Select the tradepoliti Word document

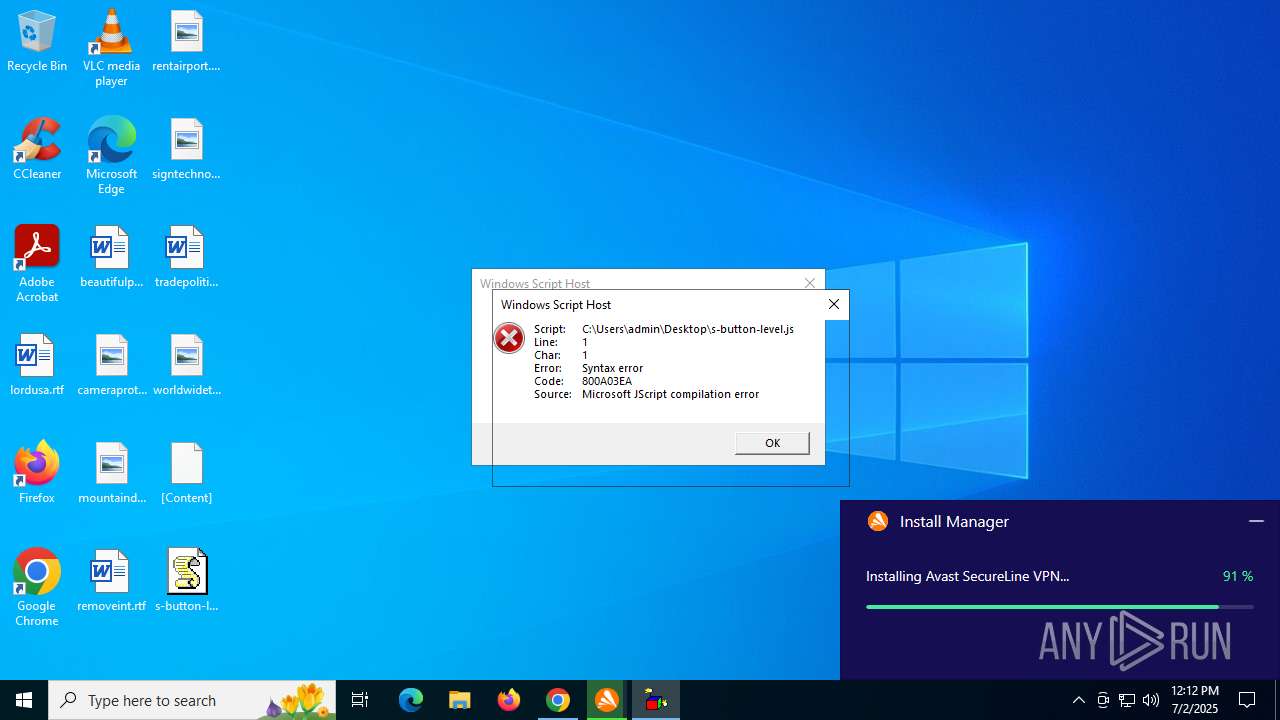(186, 257)
